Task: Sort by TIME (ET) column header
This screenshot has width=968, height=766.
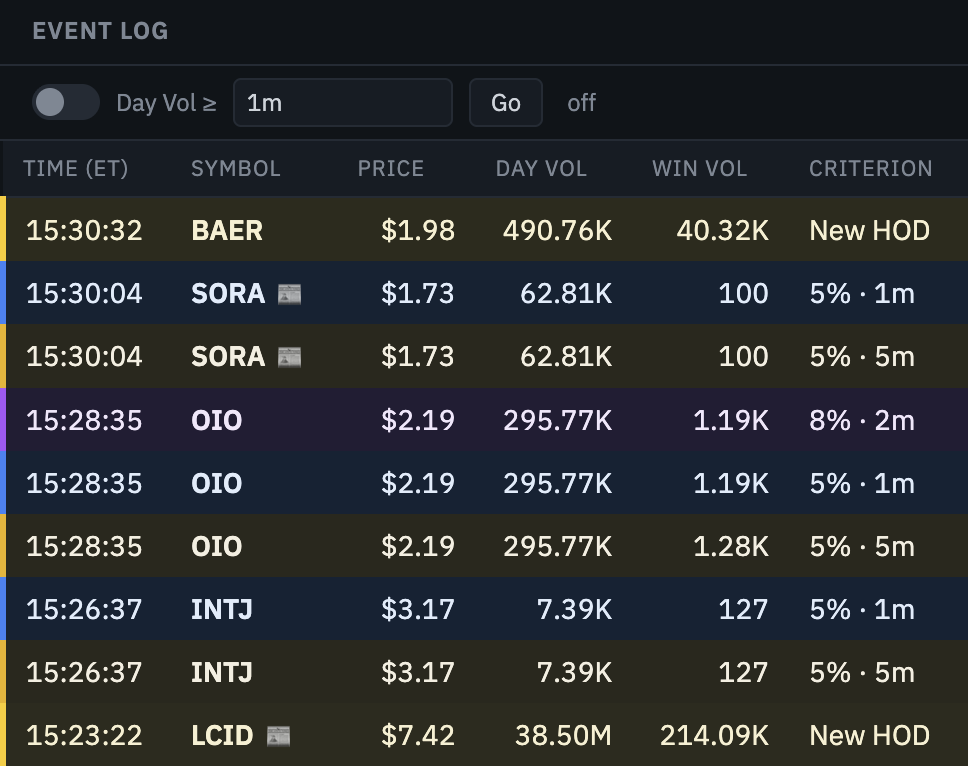Action: click(75, 169)
